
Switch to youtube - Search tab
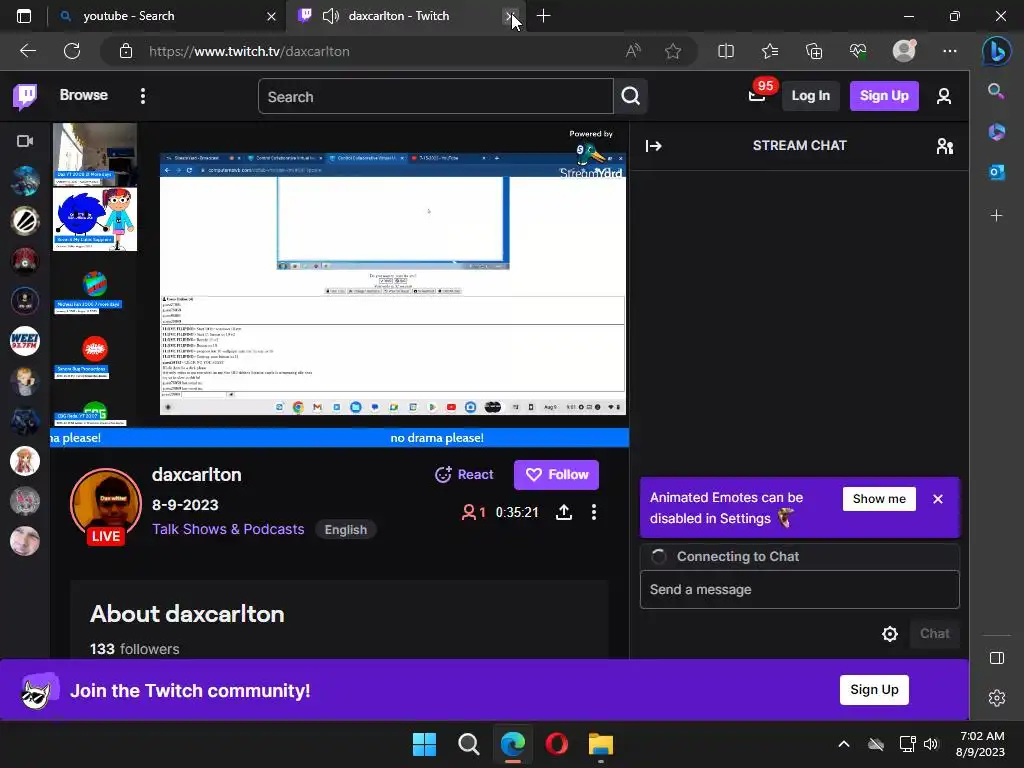[167, 16]
